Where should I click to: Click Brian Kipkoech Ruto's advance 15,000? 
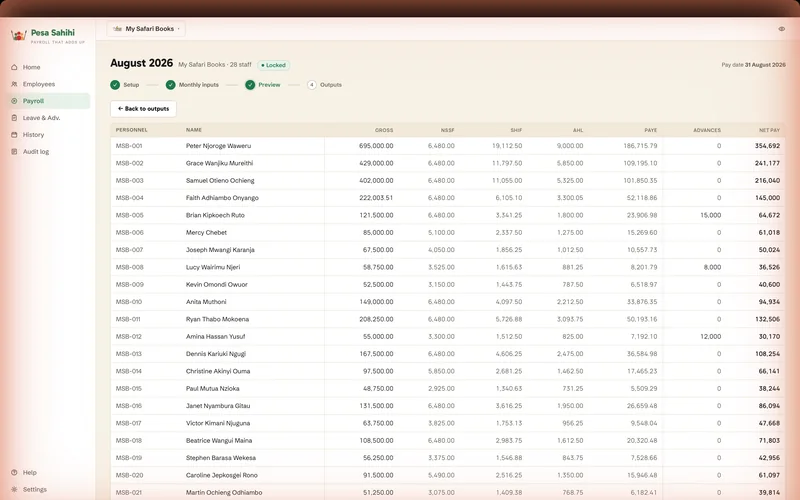[711, 215]
